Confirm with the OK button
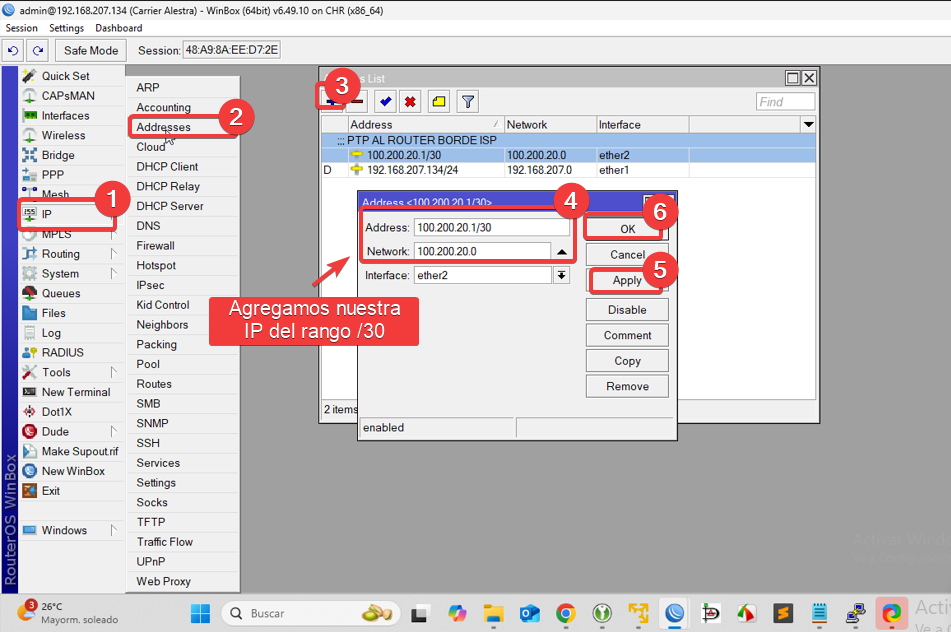 626,227
